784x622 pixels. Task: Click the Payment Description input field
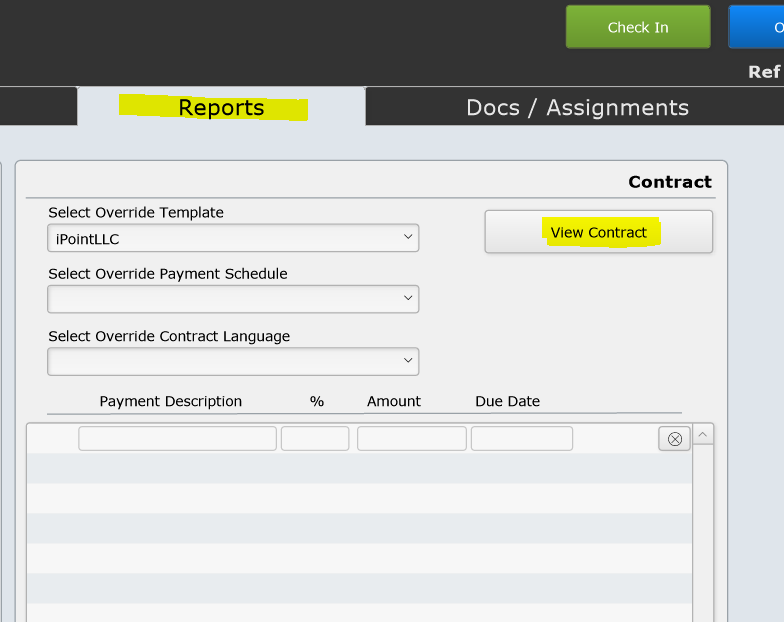click(x=178, y=438)
